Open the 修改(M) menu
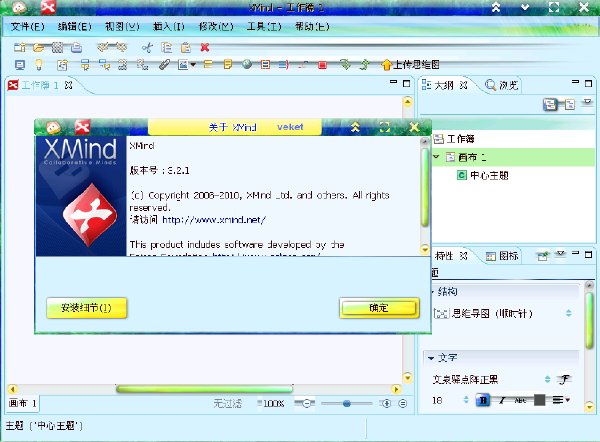This screenshot has width=600, height=442. tap(216, 26)
